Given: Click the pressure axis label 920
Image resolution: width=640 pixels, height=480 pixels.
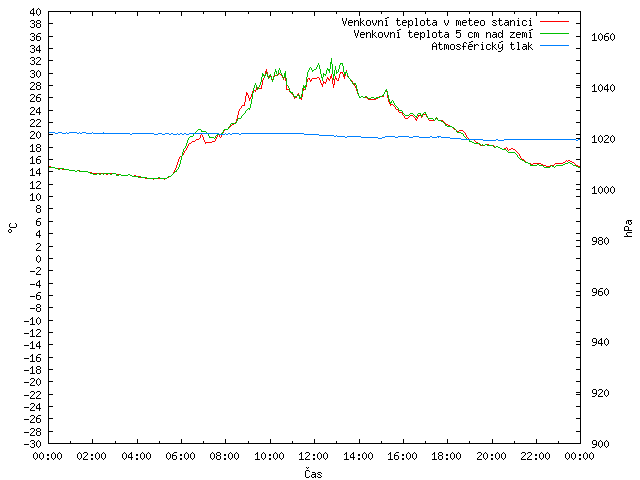Looking at the screenshot, I should tap(600, 393).
